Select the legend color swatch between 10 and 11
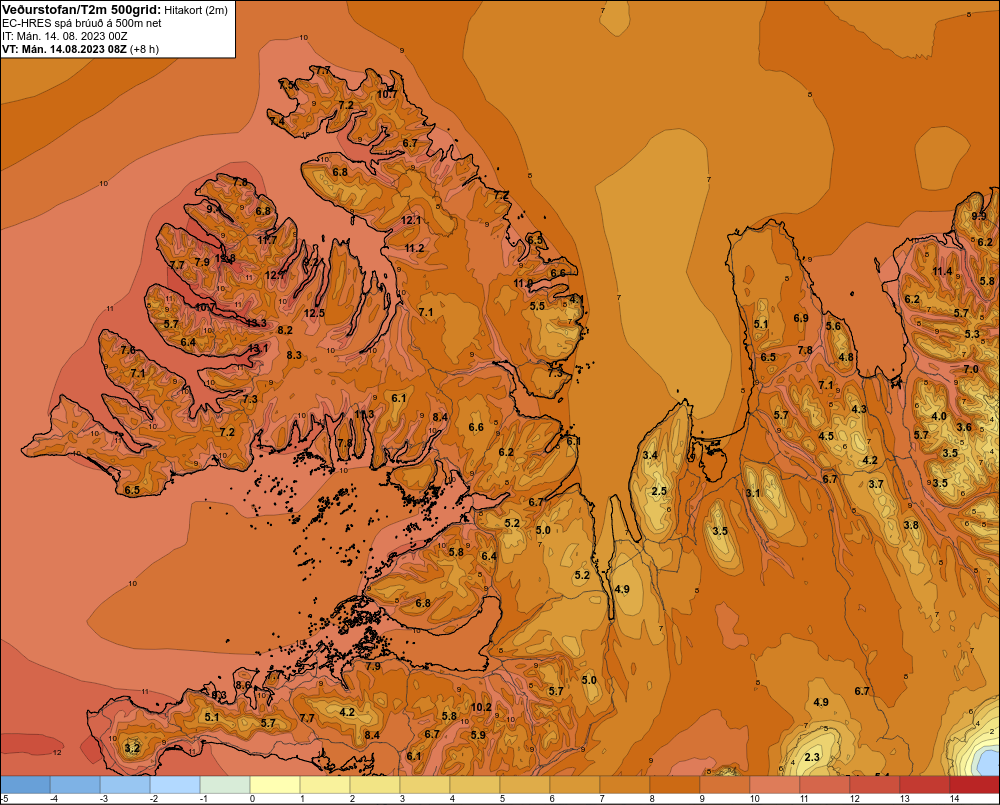 (775, 785)
